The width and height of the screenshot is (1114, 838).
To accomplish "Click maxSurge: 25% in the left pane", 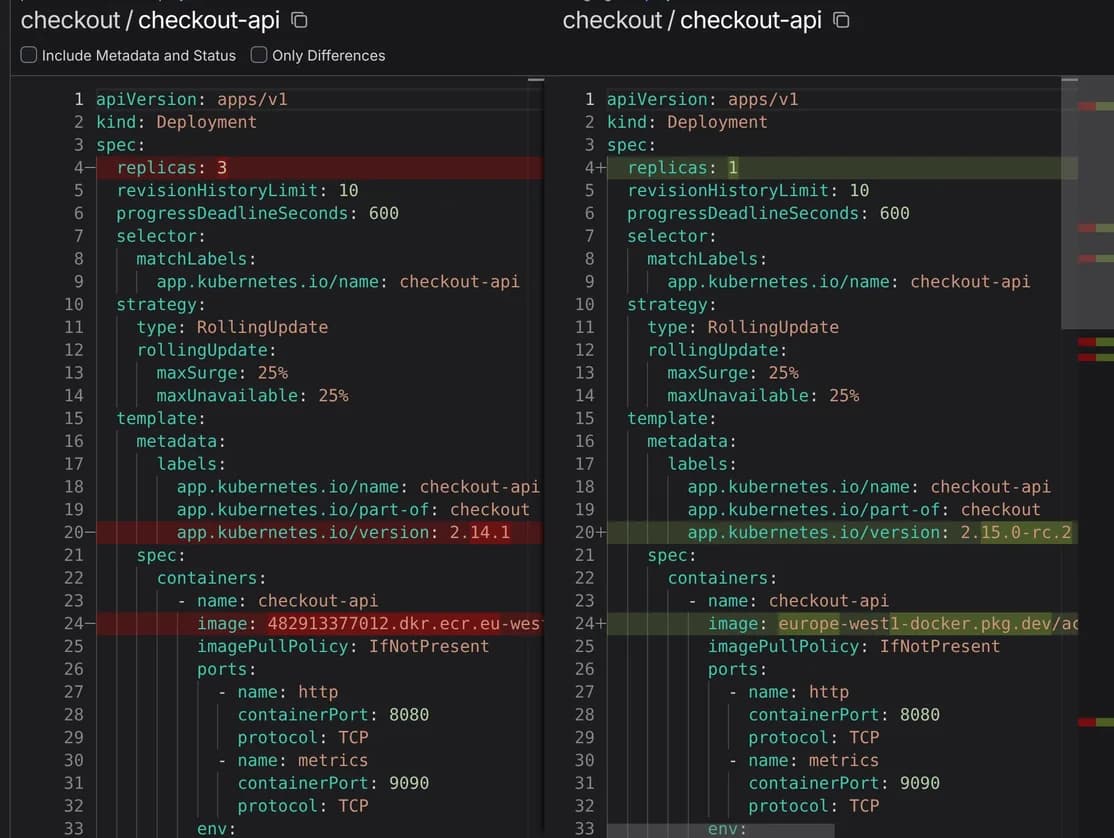I will (x=222, y=373).
